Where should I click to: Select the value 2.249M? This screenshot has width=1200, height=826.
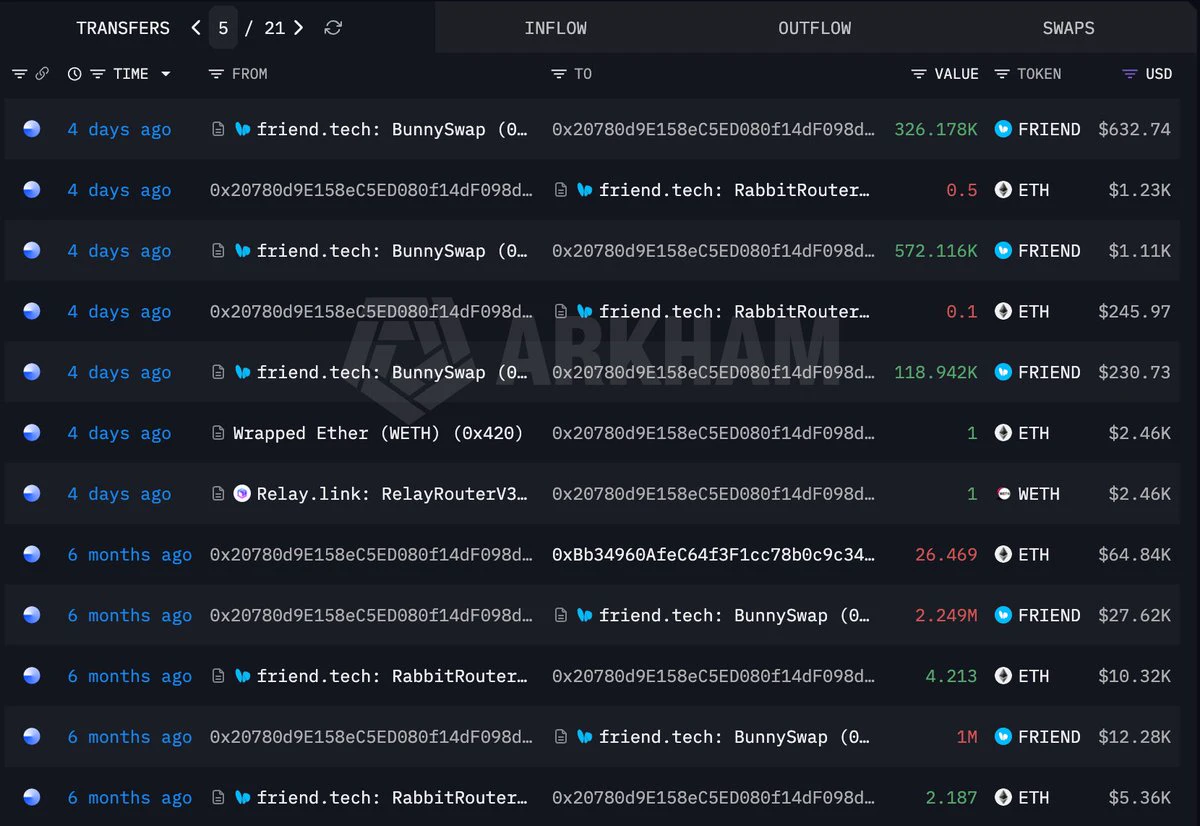946,615
